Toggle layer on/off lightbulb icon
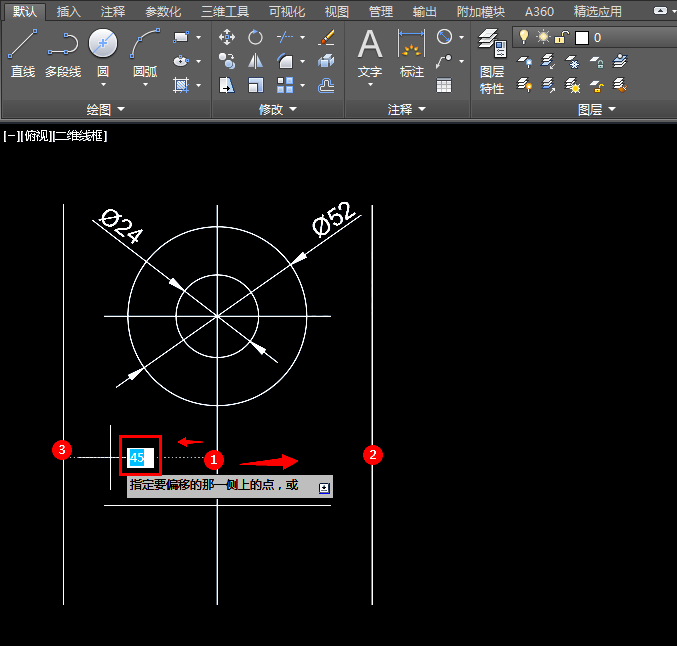Viewport: 677px width, 646px height. 523,37
